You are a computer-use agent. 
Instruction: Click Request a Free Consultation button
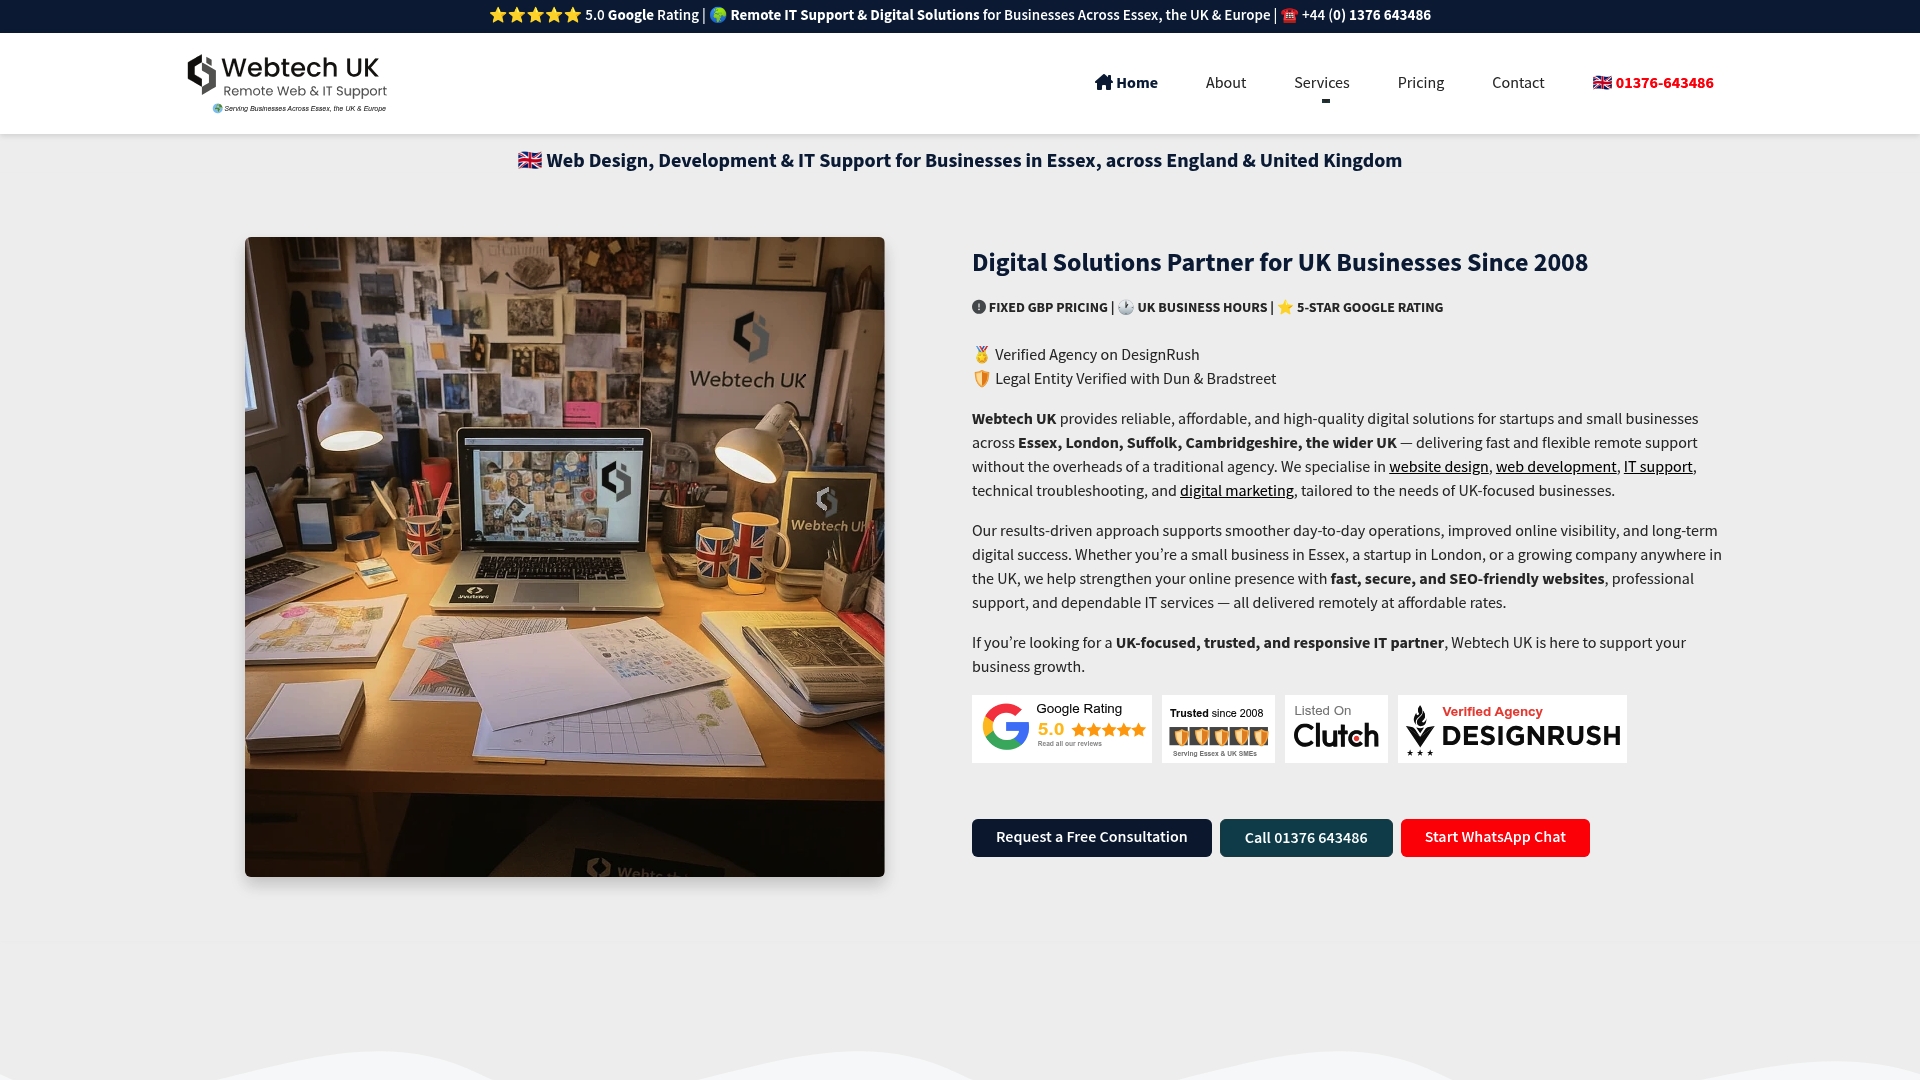[1092, 838]
